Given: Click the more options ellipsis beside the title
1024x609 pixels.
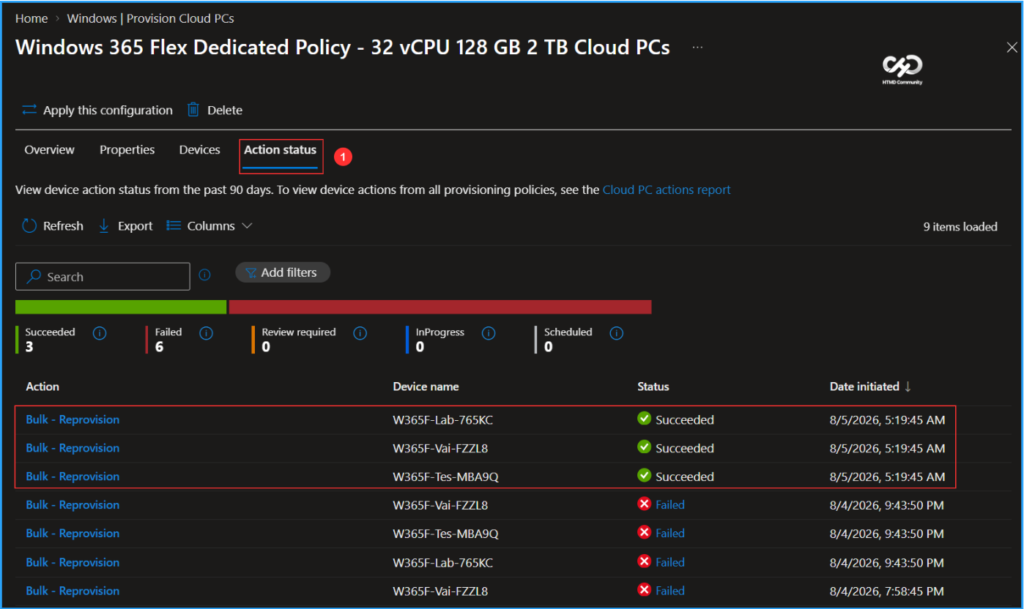Looking at the screenshot, I should (697, 47).
